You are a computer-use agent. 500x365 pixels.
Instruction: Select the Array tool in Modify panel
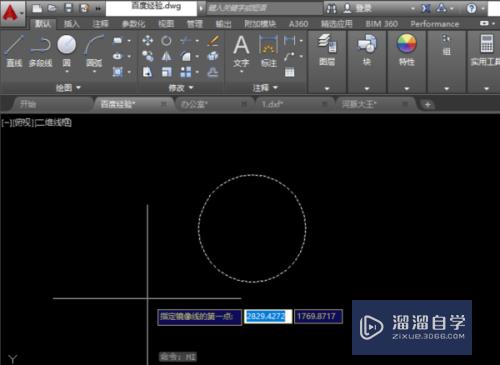(x=185, y=72)
